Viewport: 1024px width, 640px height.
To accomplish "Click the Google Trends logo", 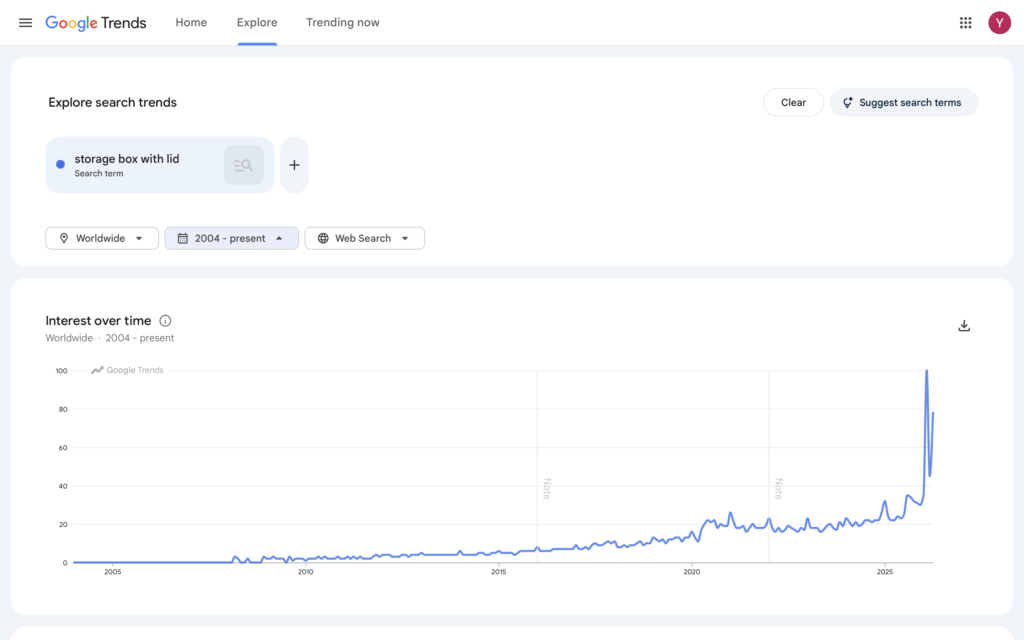I will 96,23.
